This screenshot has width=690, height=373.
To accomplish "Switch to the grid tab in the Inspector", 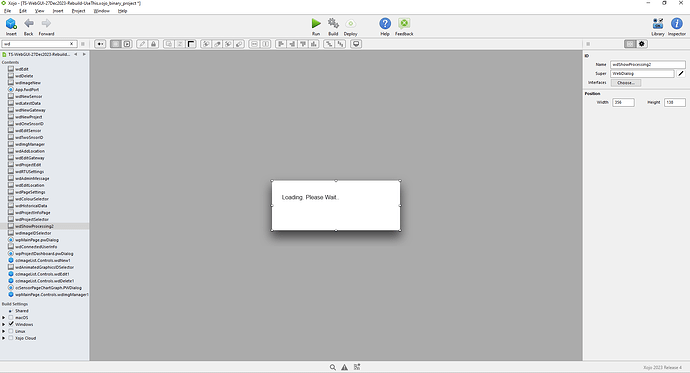I will click(x=630, y=44).
